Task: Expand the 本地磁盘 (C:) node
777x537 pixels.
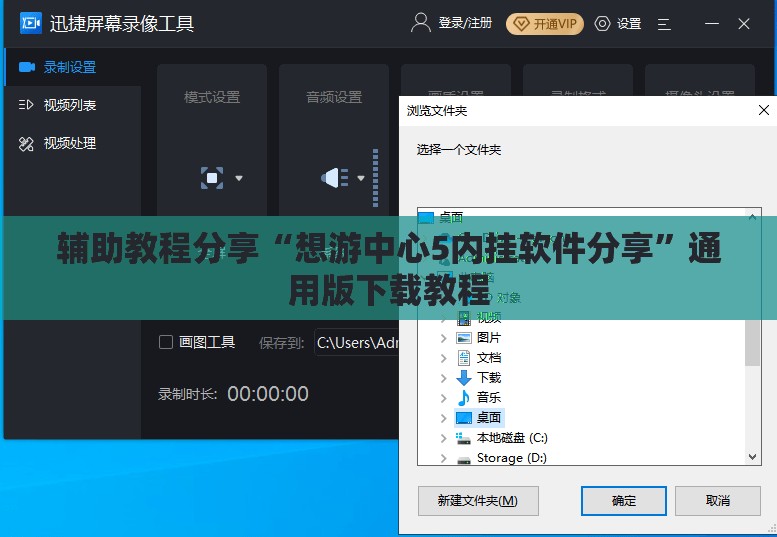Action: pos(444,438)
